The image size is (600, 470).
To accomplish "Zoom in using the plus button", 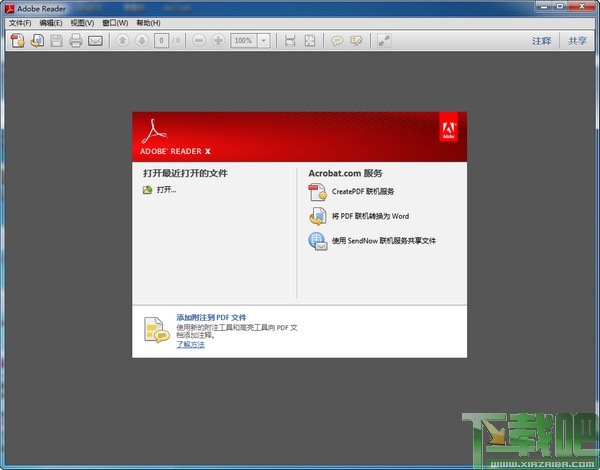I will click(x=218, y=40).
